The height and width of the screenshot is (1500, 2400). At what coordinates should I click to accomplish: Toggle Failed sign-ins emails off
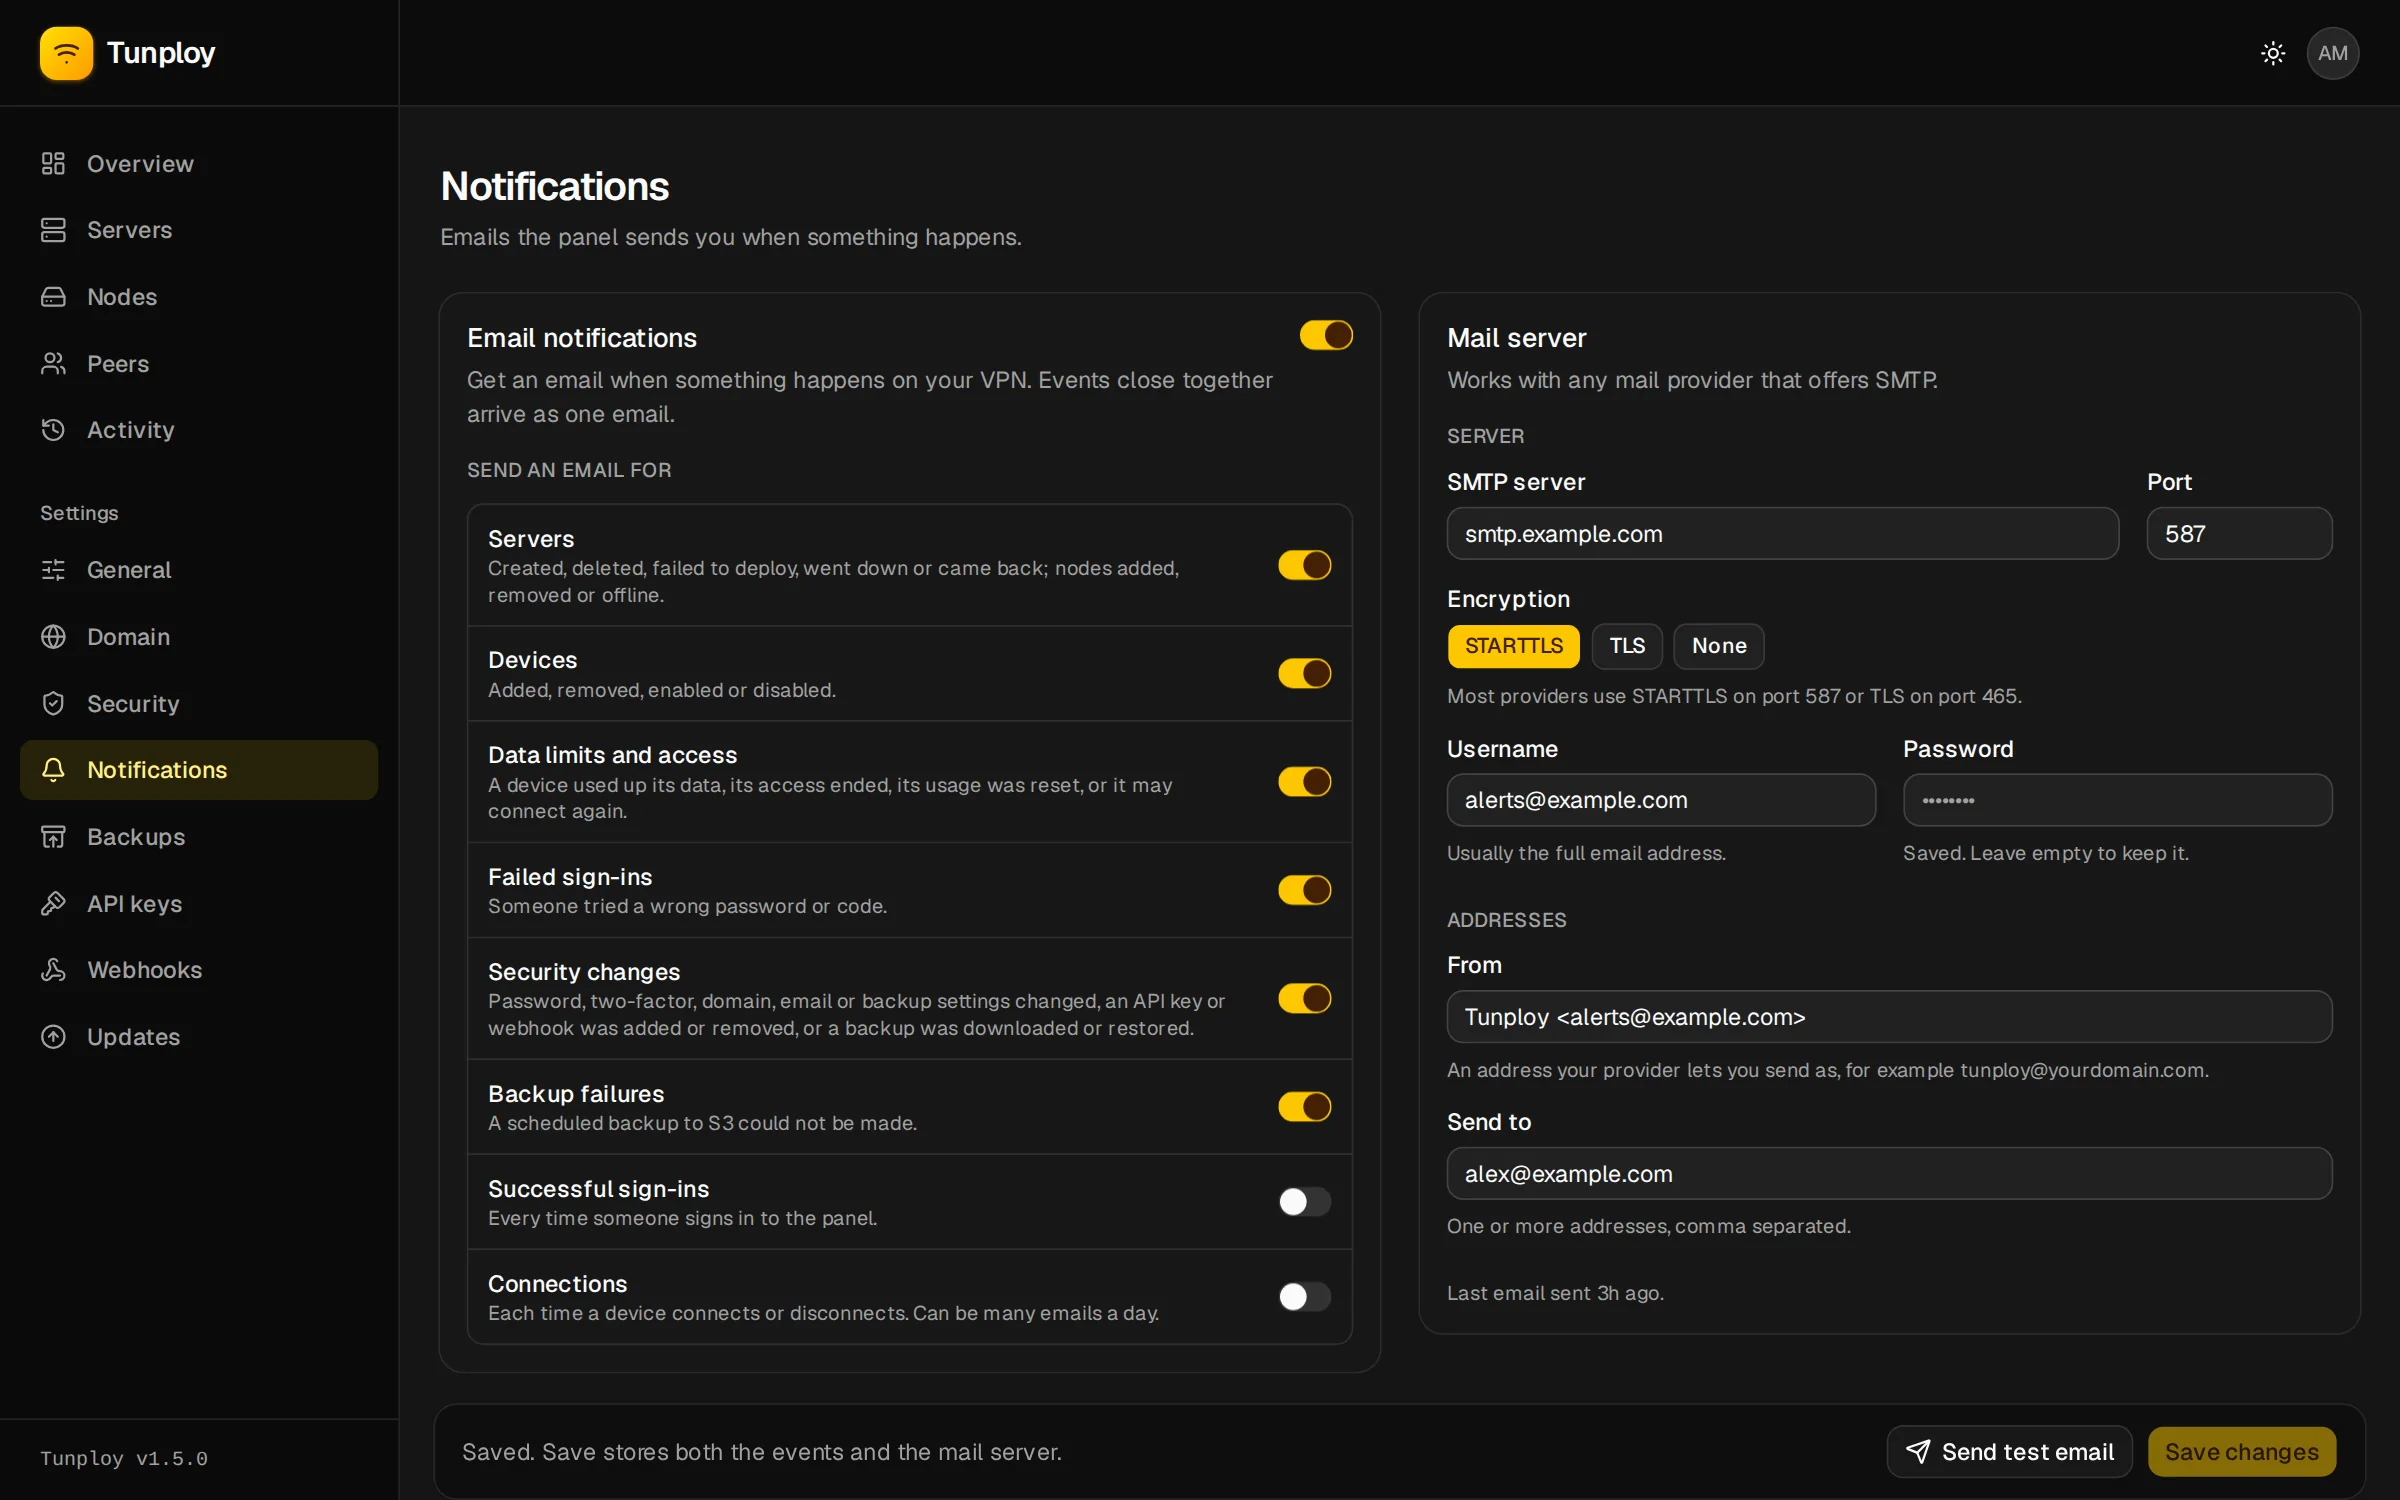click(x=1305, y=890)
